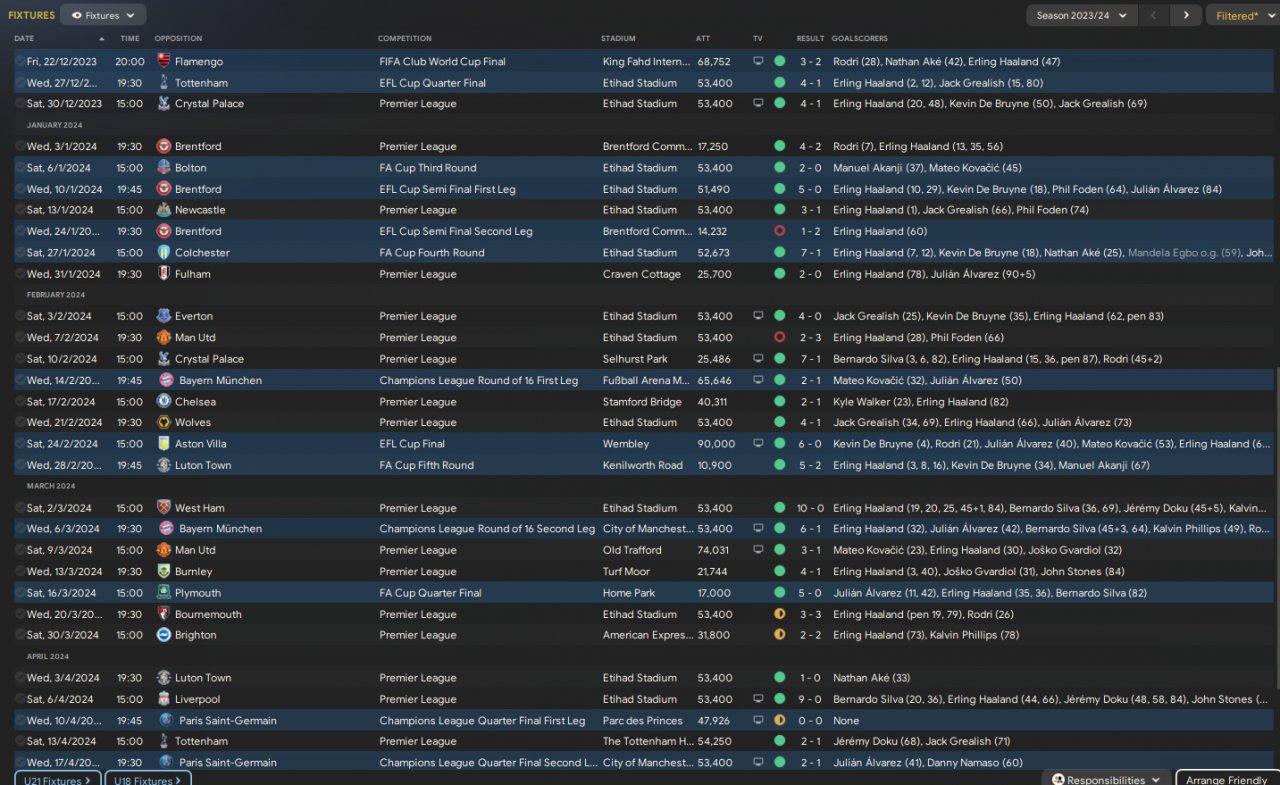Image resolution: width=1280 pixels, height=785 pixels.
Task: Toggle the check circle on the Newcastle row
Action: [x=19, y=210]
